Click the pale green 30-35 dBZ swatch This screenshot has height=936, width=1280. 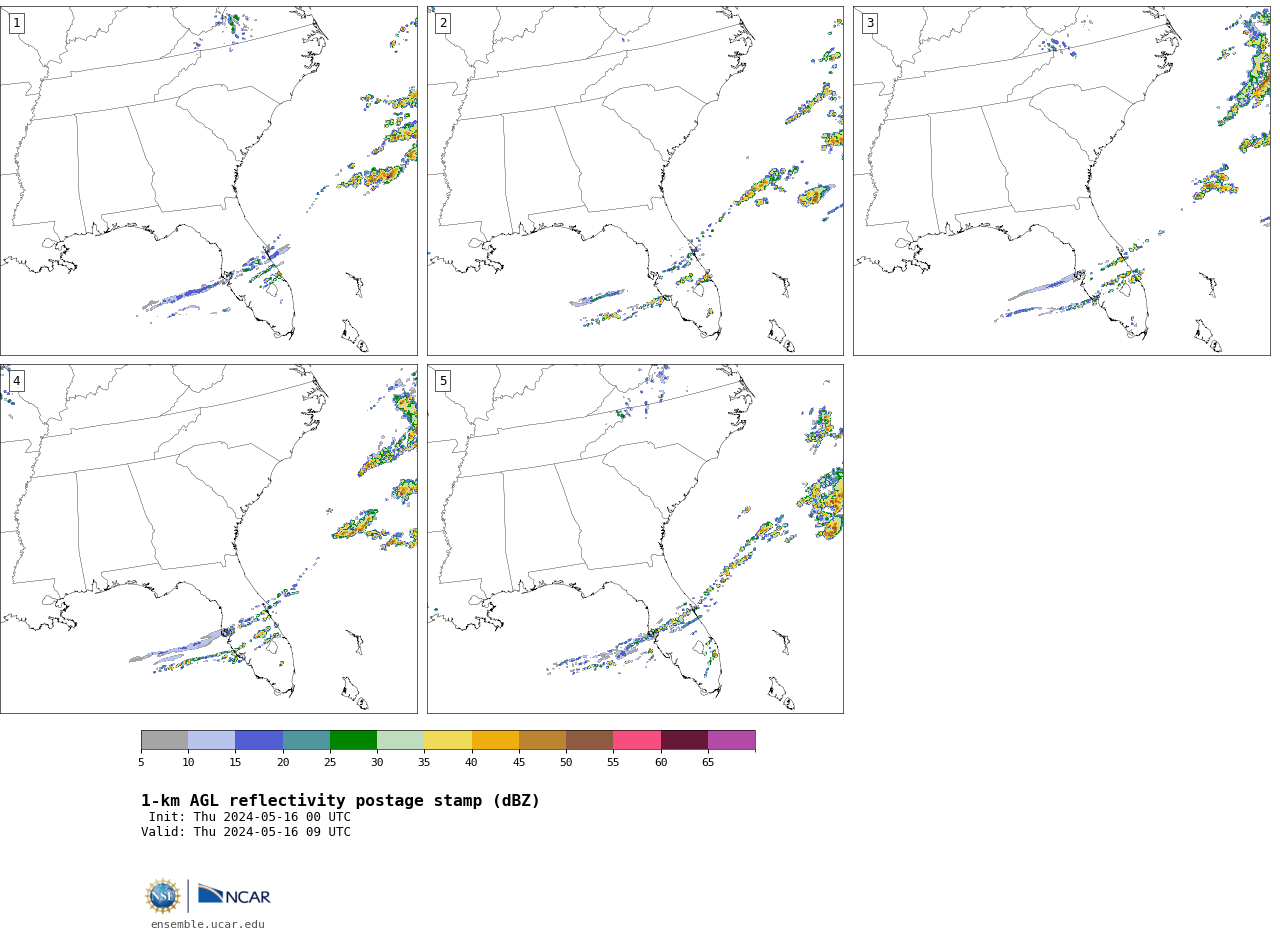coord(400,740)
